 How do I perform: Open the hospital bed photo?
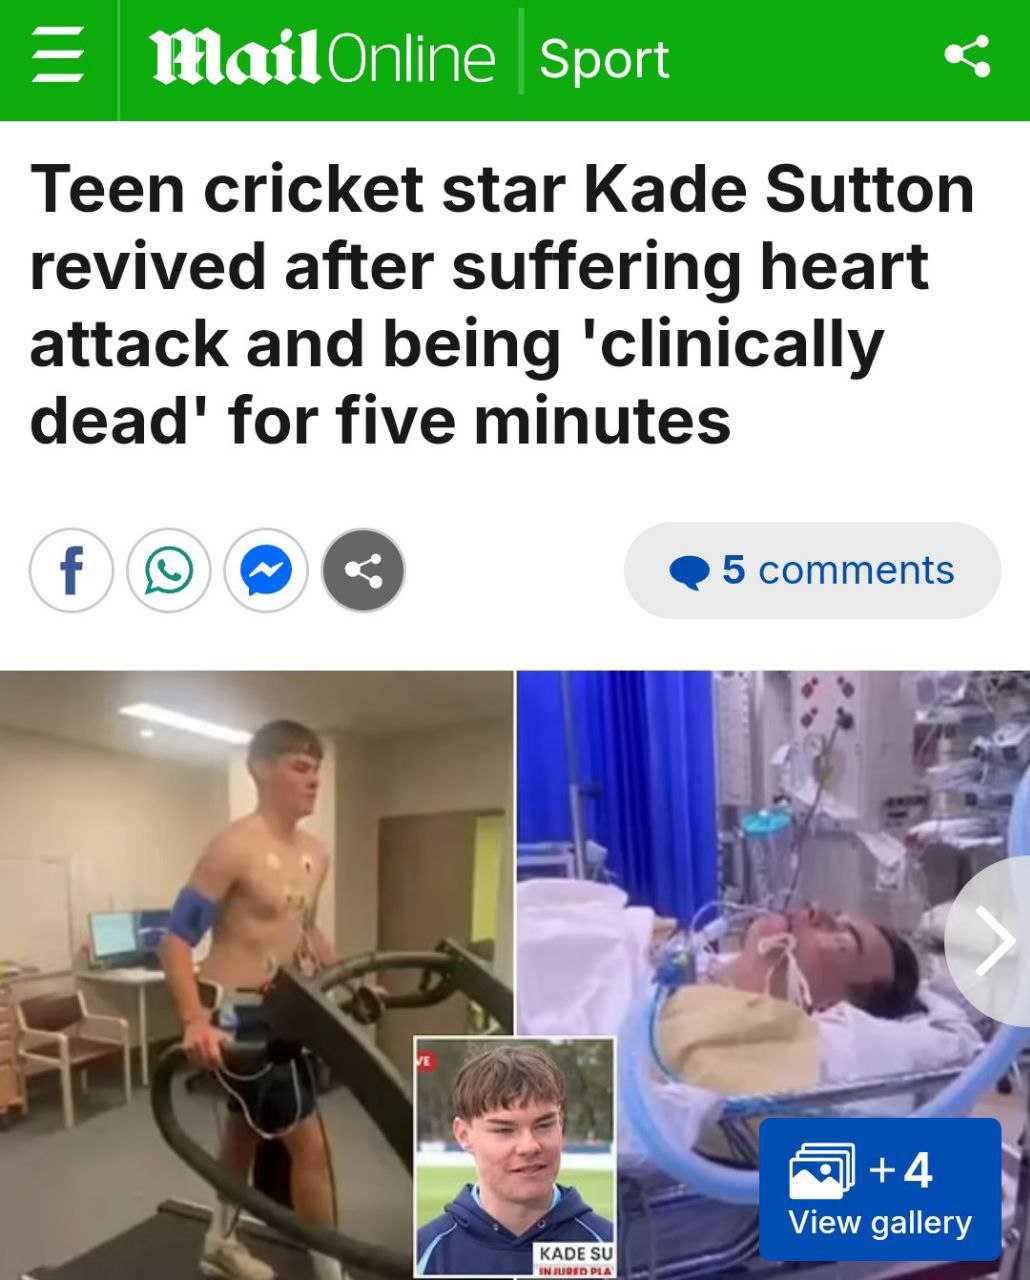click(773, 975)
